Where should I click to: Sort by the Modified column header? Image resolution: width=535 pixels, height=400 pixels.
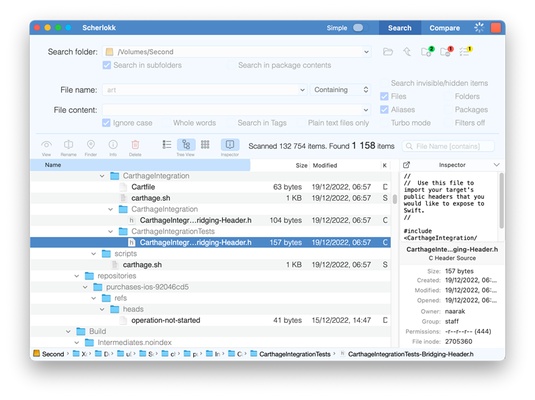325,166
